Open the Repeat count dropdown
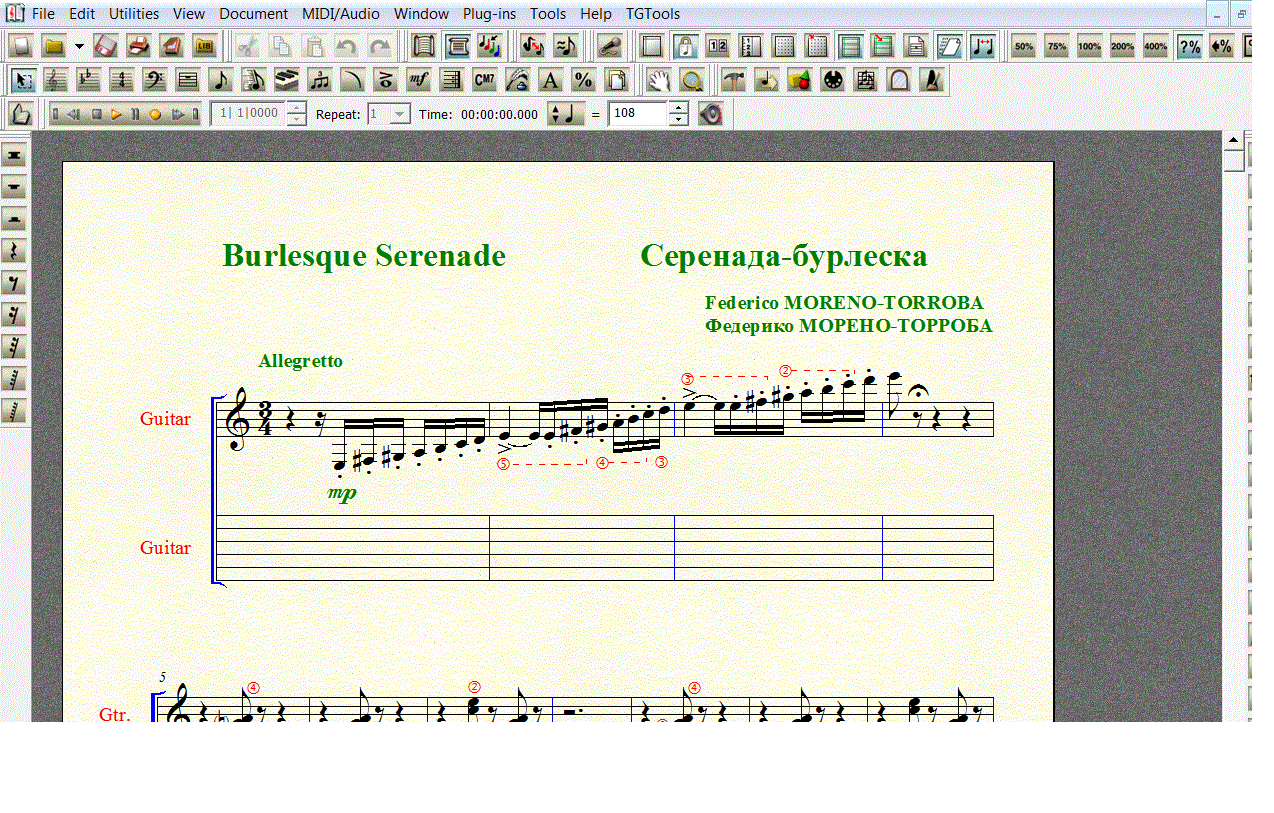 [x=399, y=114]
